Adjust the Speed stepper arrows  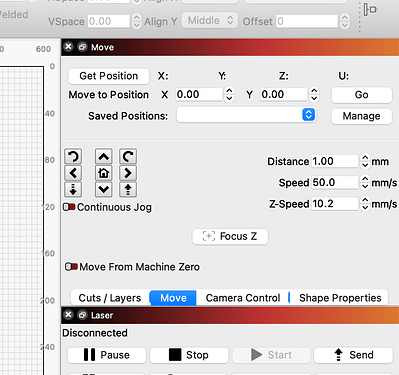coord(365,182)
